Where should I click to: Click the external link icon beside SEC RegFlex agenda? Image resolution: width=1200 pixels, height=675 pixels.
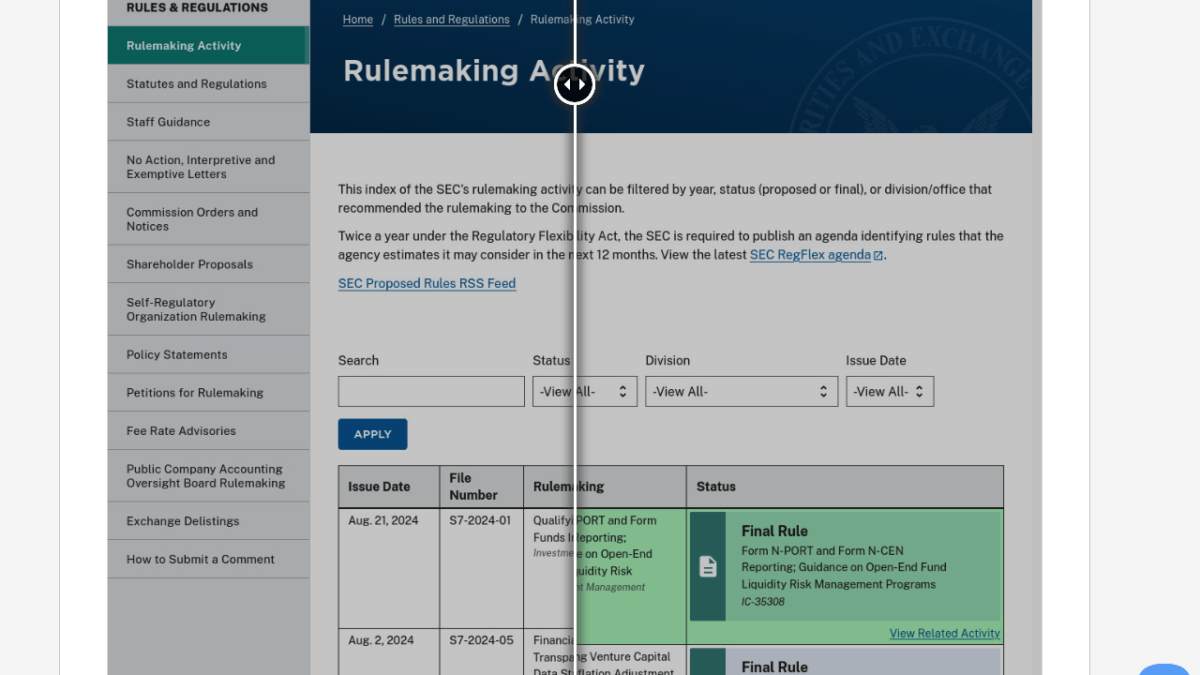click(x=878, y=256)
